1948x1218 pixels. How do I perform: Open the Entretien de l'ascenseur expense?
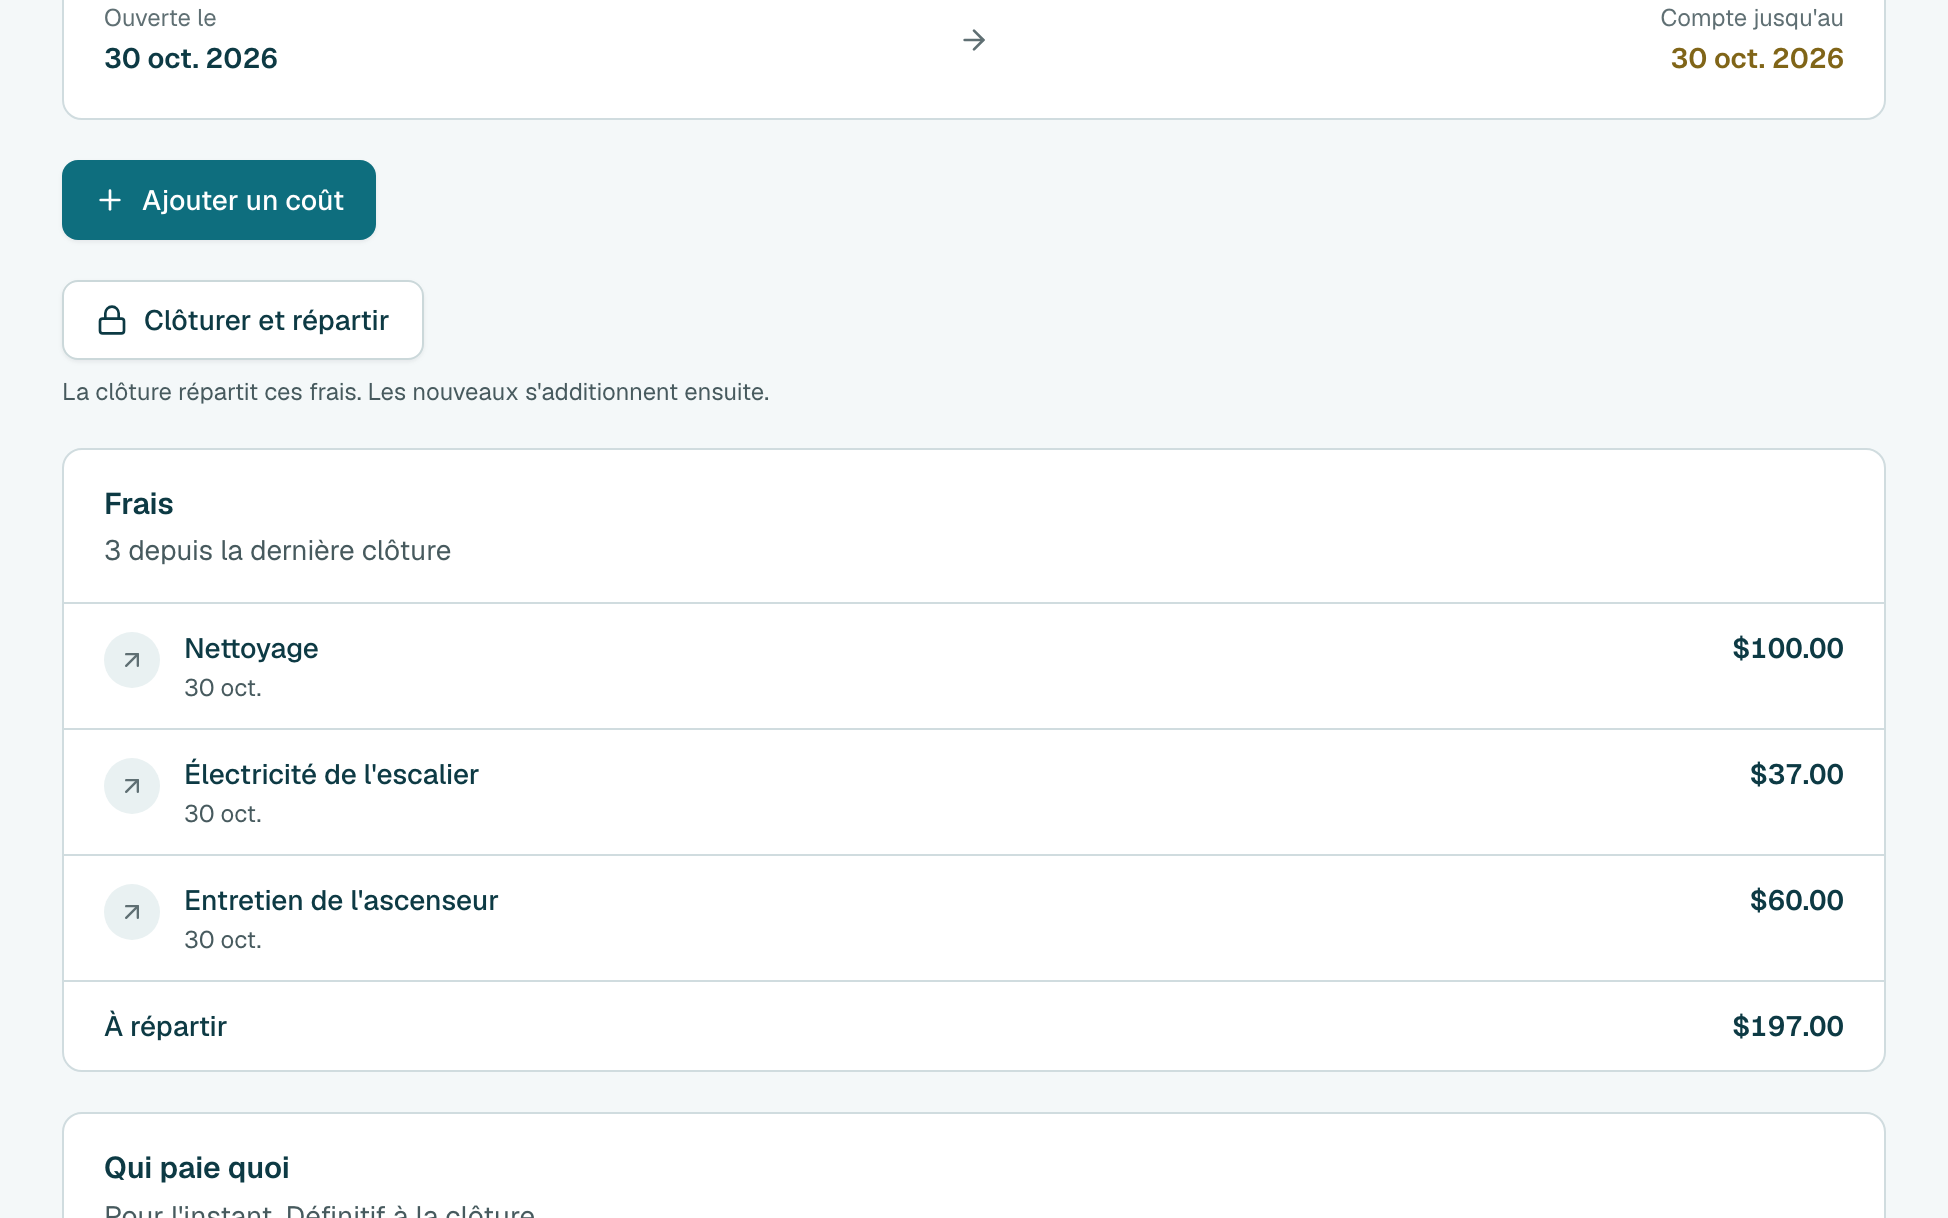974,918
